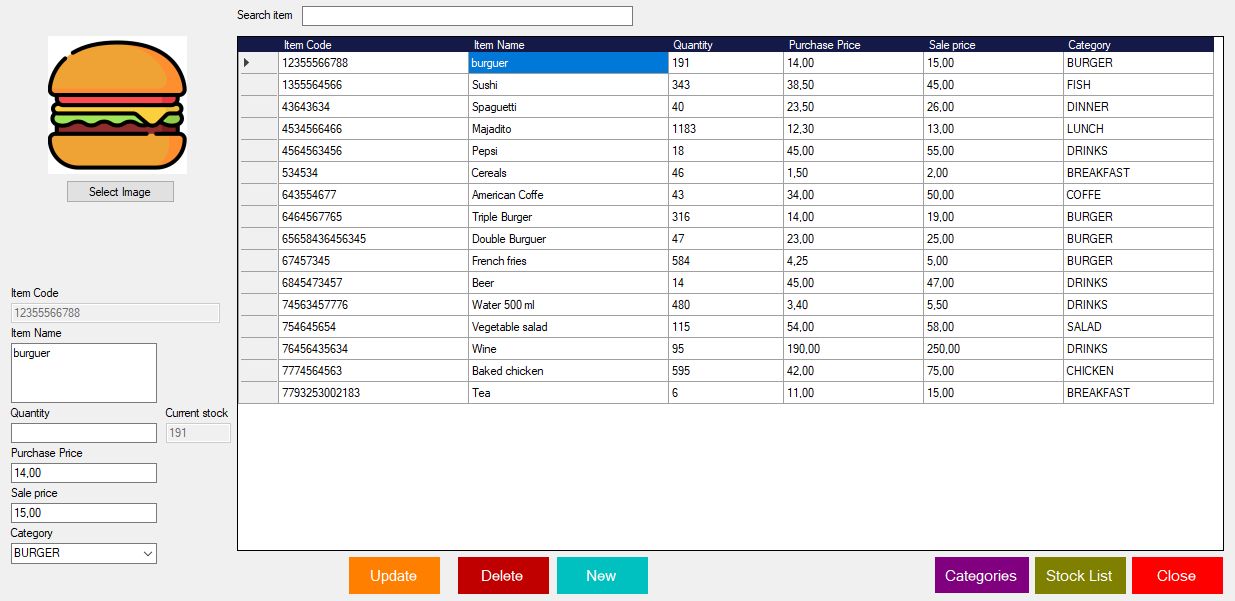Image resolution: width=1235 pixels, height=601 pixels.
Task: Select the Spaguetti item name cell
Action: click(569, 107)
